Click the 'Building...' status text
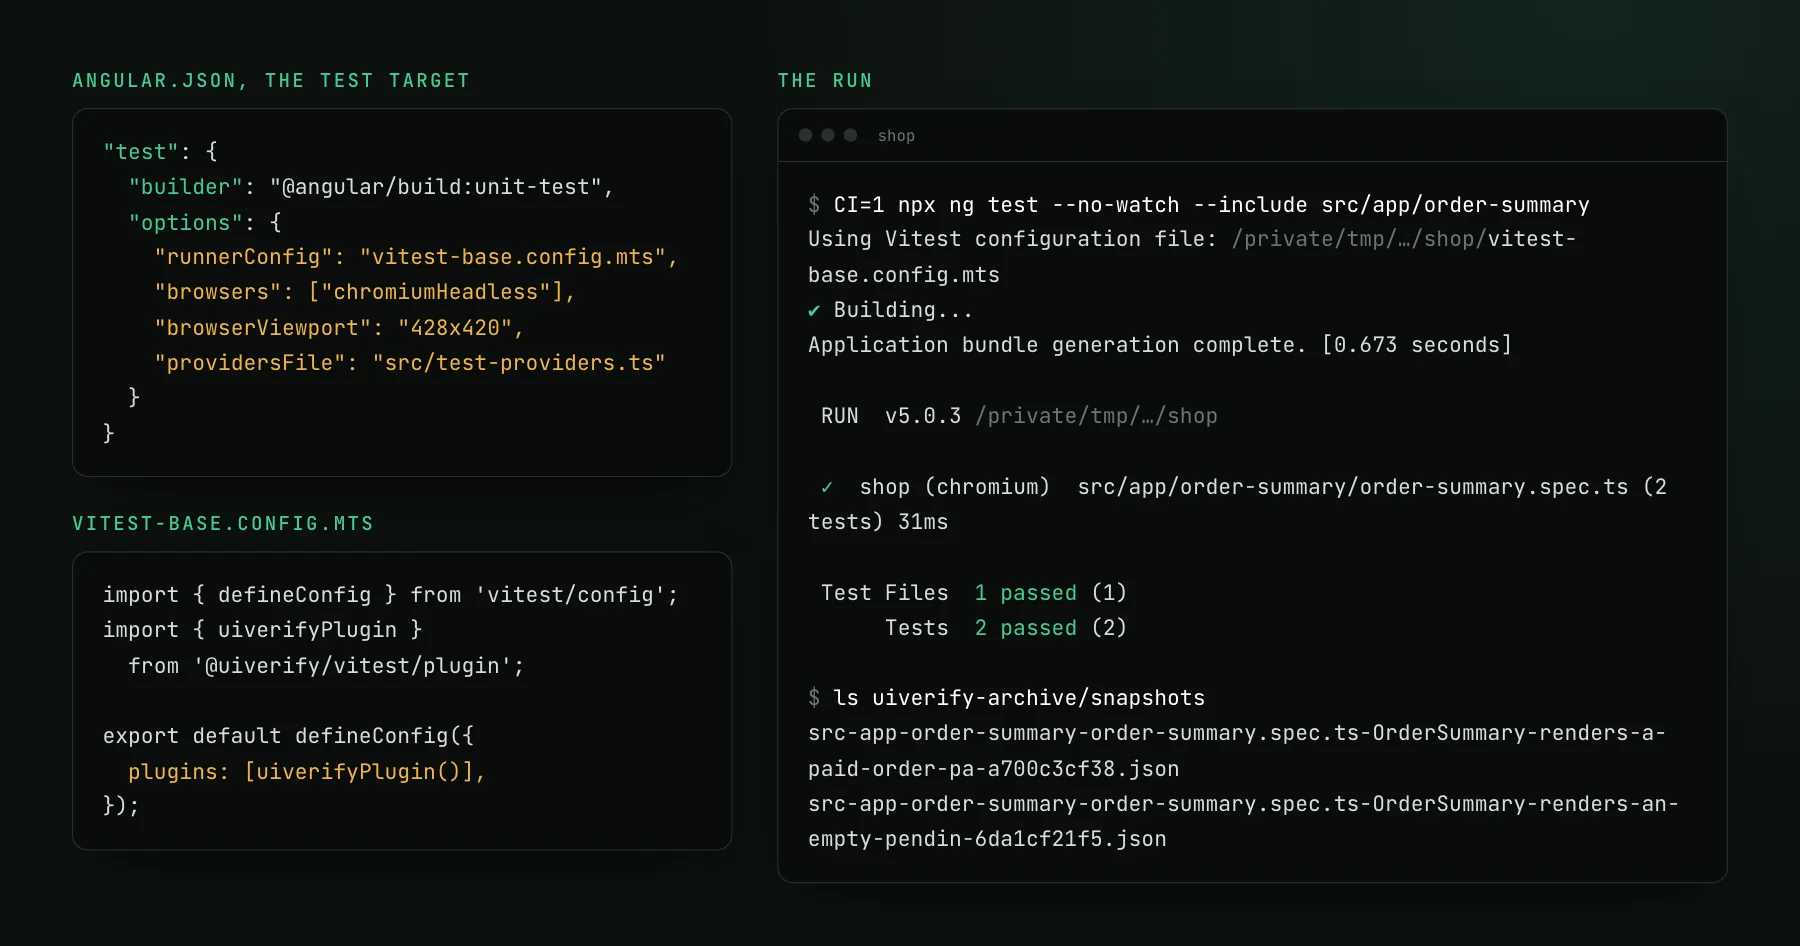The height and width of the screenshot is (946, 1800). pyautogui.click(x=903, y=310)
